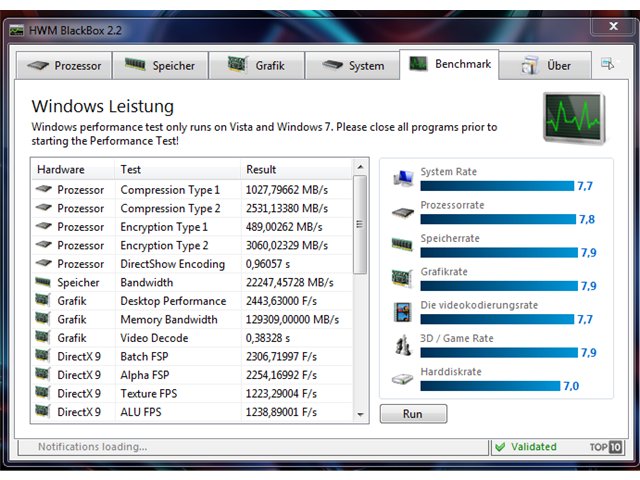Click the Speicherrate RAM module icon
The width and height of the screenshot is (640, 480).
click(402, 244)
